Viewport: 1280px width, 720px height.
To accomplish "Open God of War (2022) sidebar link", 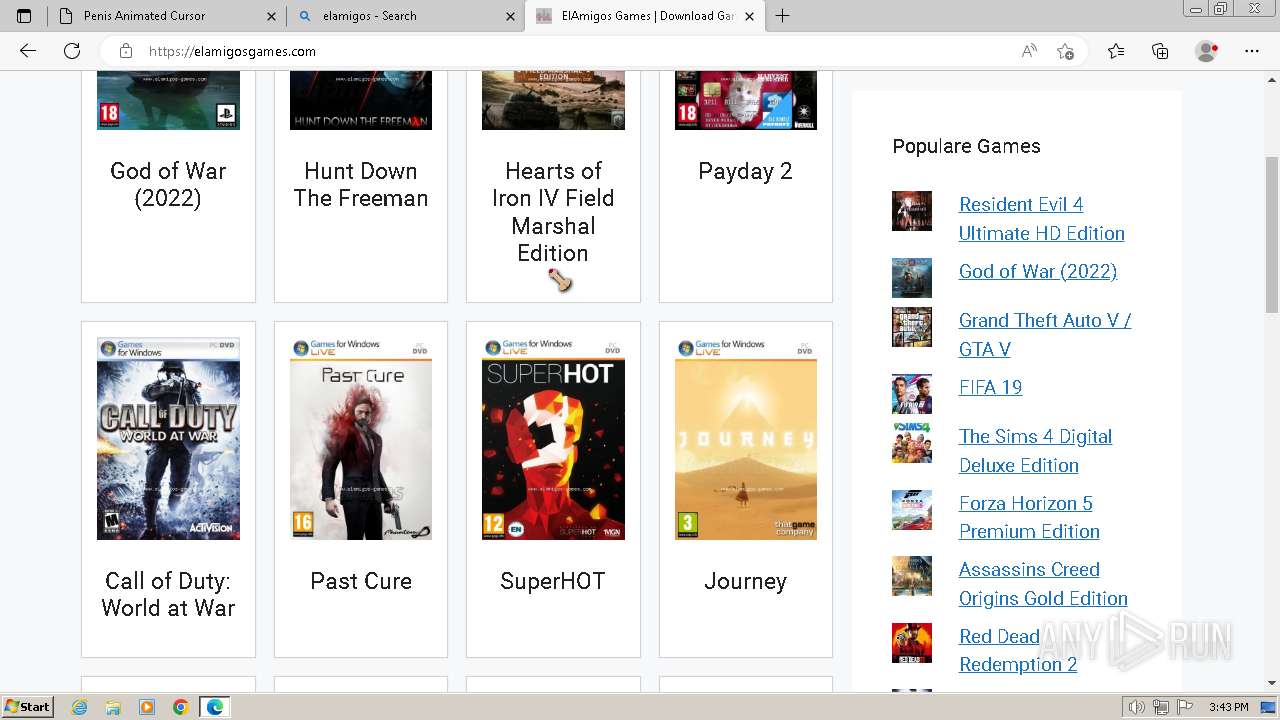I will point(1038,271).
